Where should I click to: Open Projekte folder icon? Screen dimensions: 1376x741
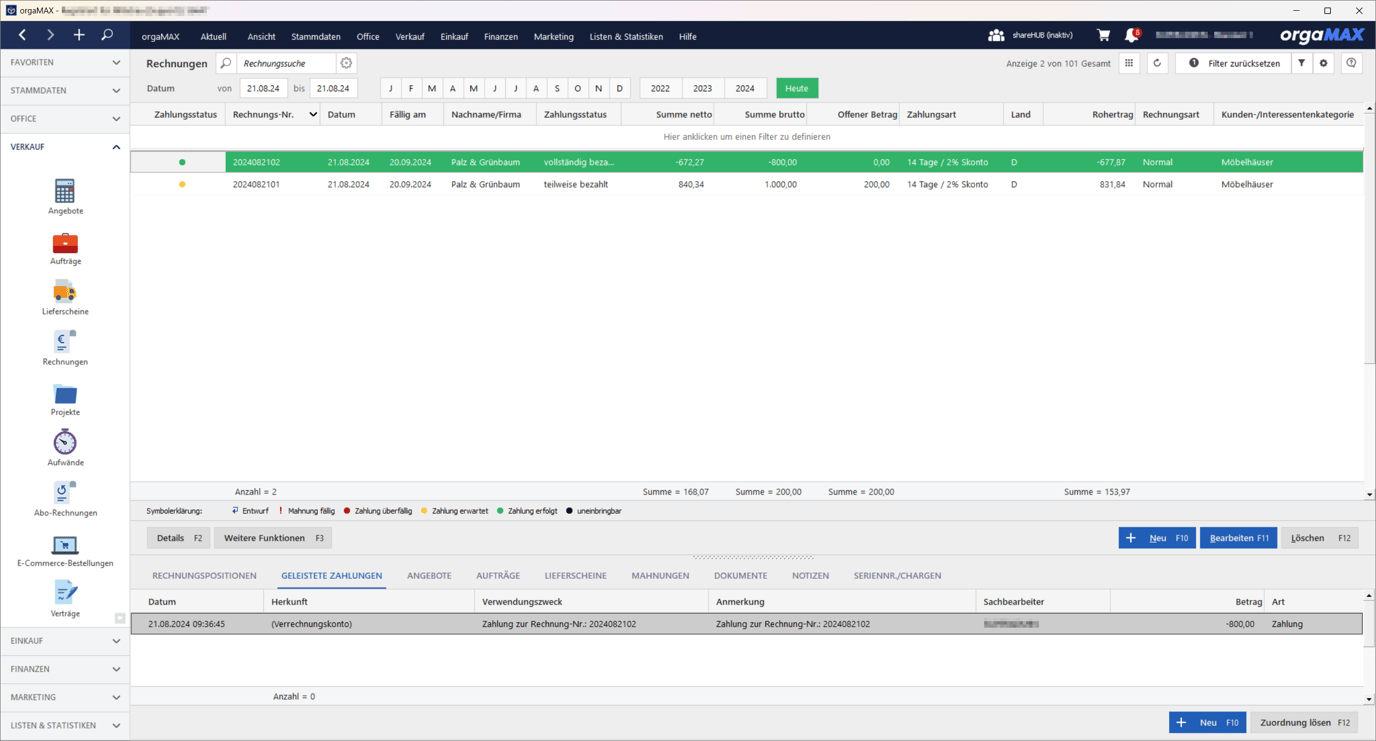65,394
